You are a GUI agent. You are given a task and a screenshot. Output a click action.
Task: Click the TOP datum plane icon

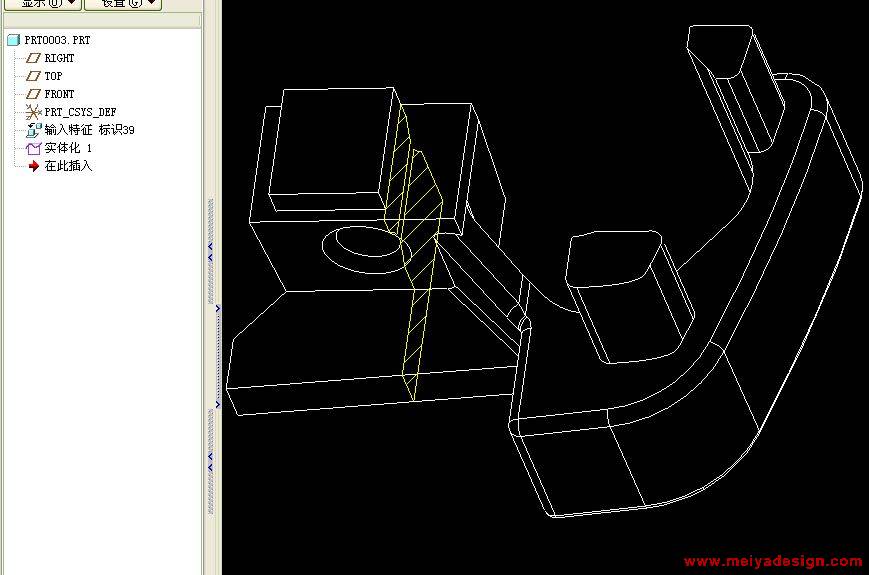click(34, 76)
